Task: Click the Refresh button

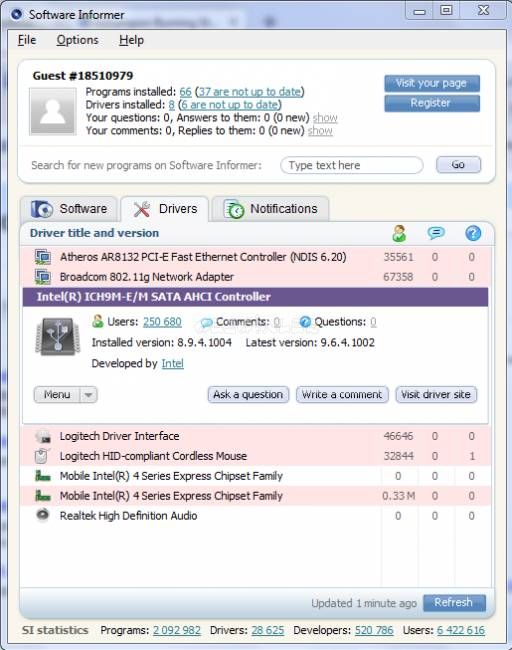Action: pos(454,602)
